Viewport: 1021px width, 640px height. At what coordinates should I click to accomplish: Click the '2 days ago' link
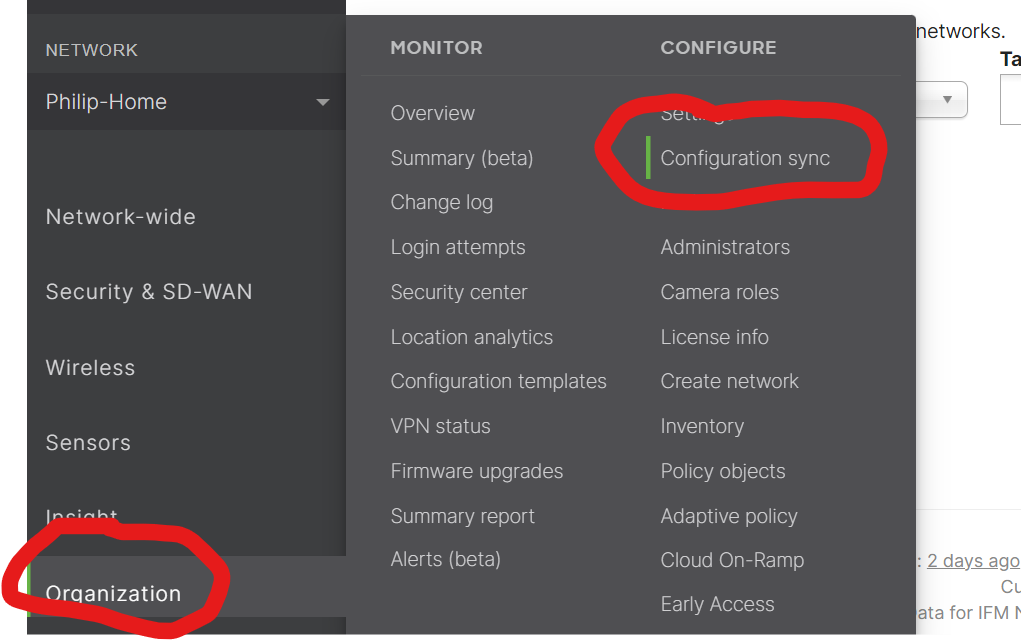pos(973,561)
